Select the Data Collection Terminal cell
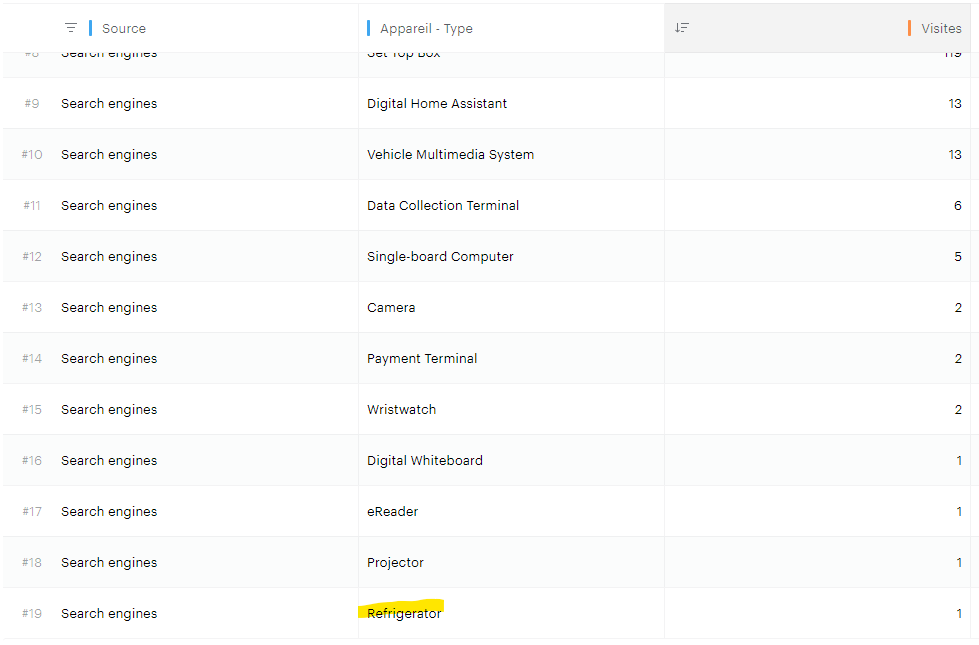The image size is (979, 645). [x=443, y=205]
